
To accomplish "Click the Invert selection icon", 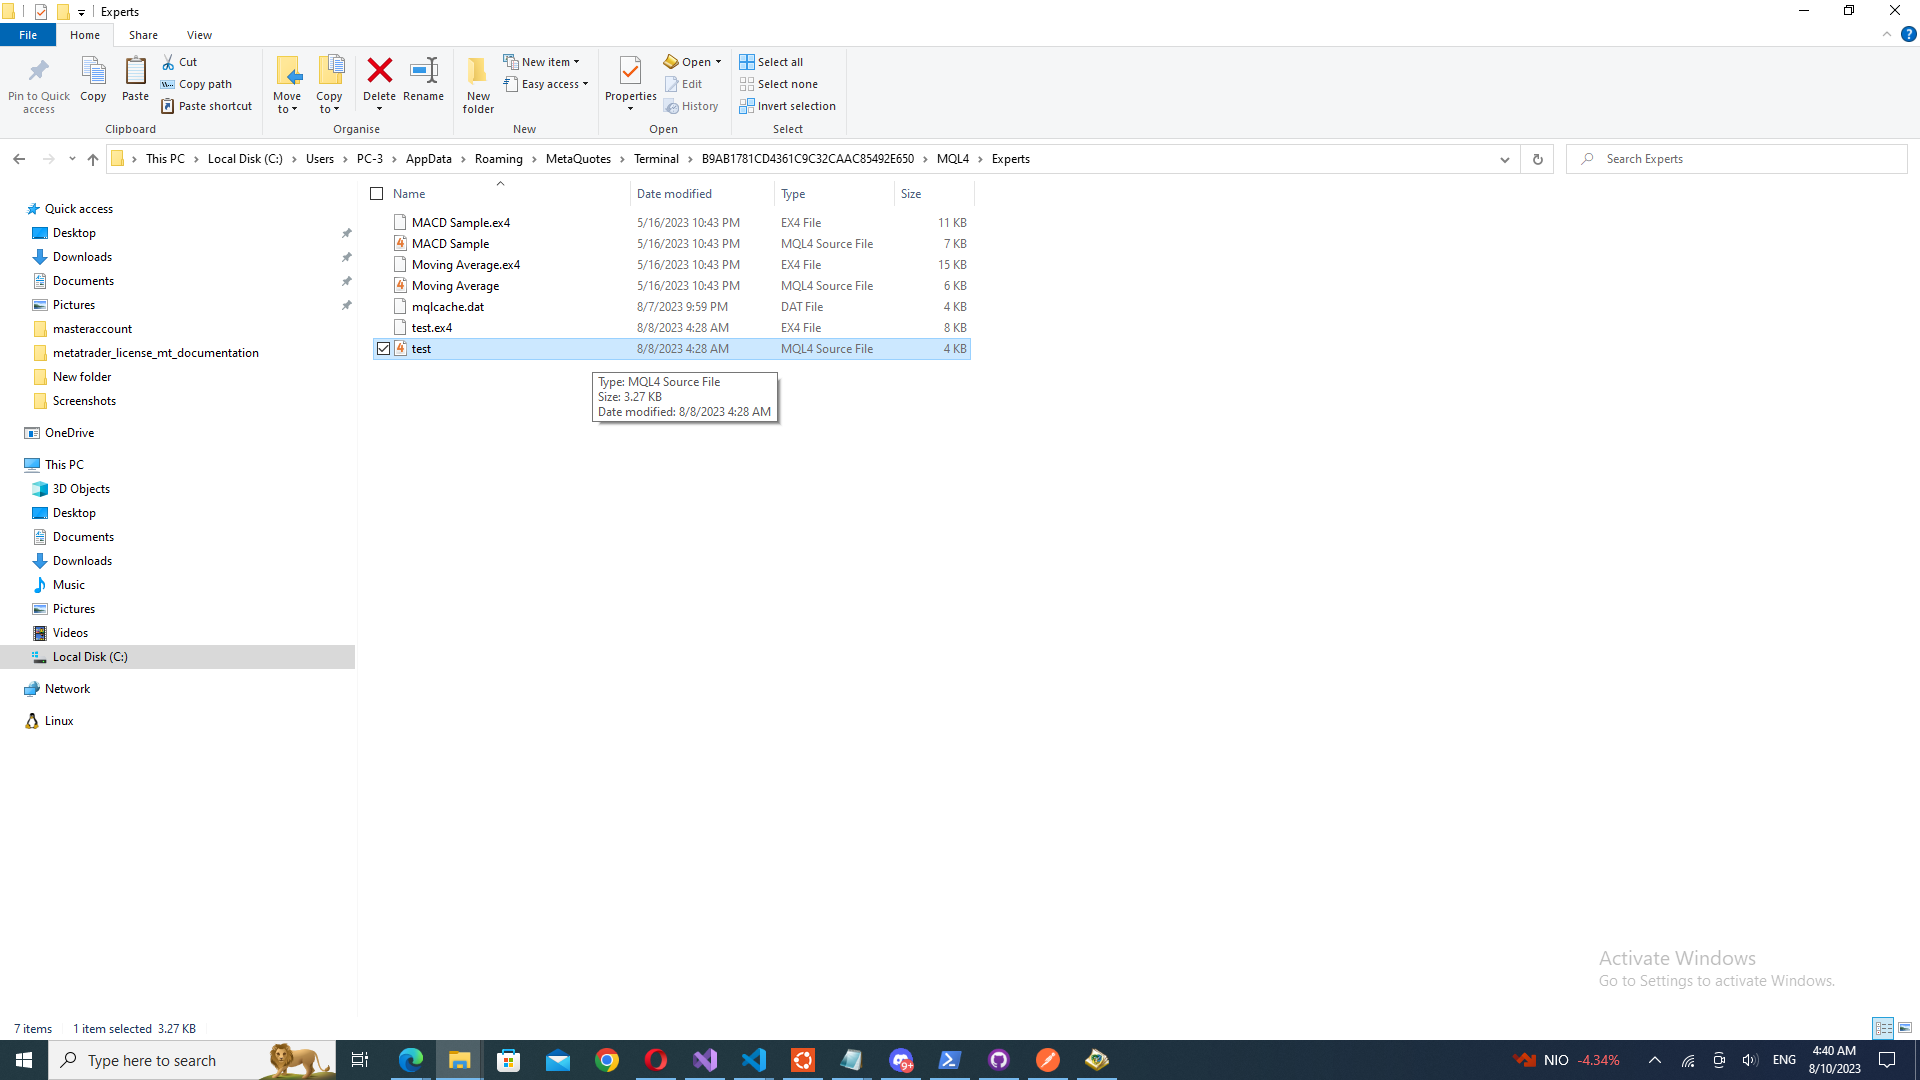I will click(748, 105).
